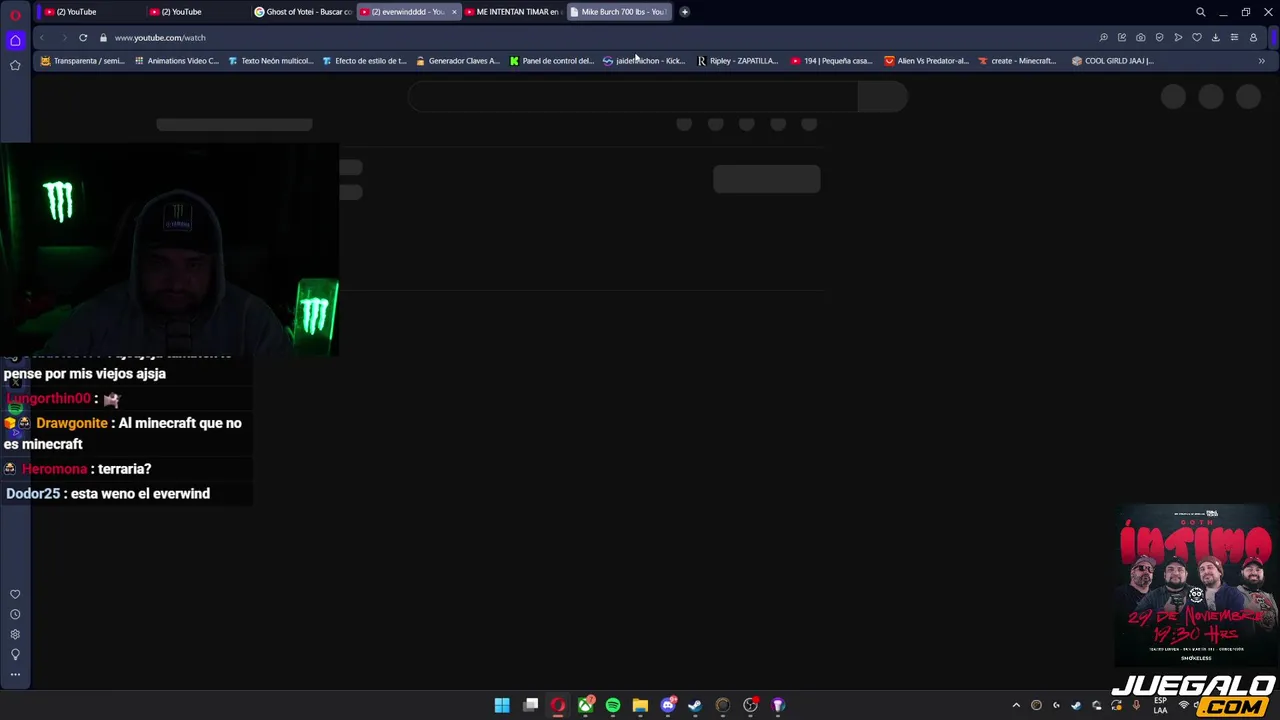The width and height of the screenshot is (1280, 720).
Task: Click the tab search magnifier icon
Action: [x=1201, y=12]
